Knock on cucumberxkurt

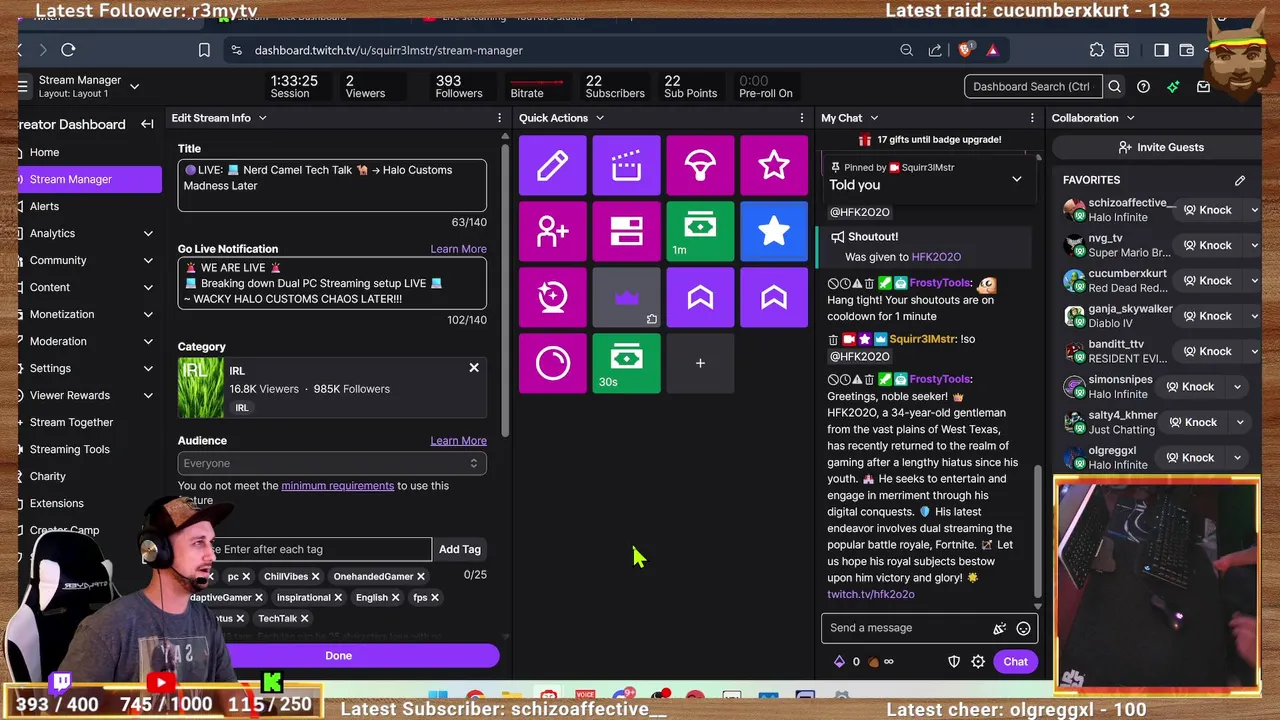point(1207,280)
